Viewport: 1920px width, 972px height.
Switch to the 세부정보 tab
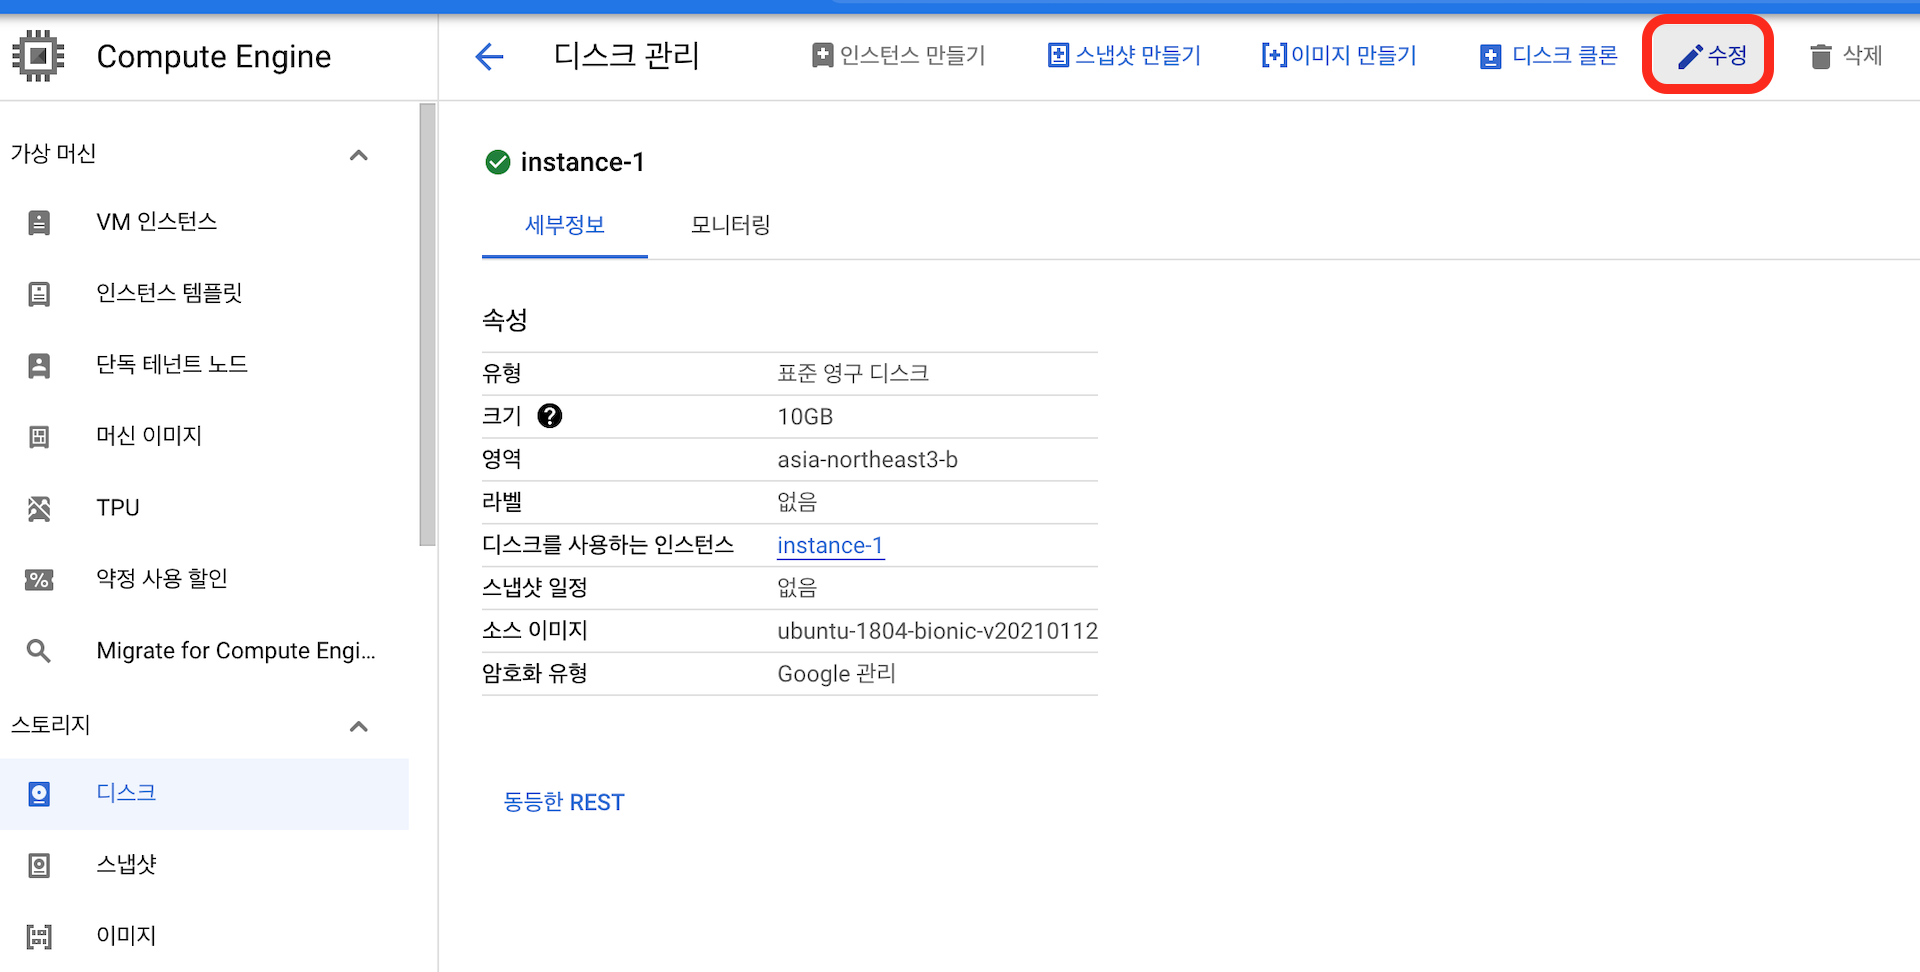[x=565, y=225]
